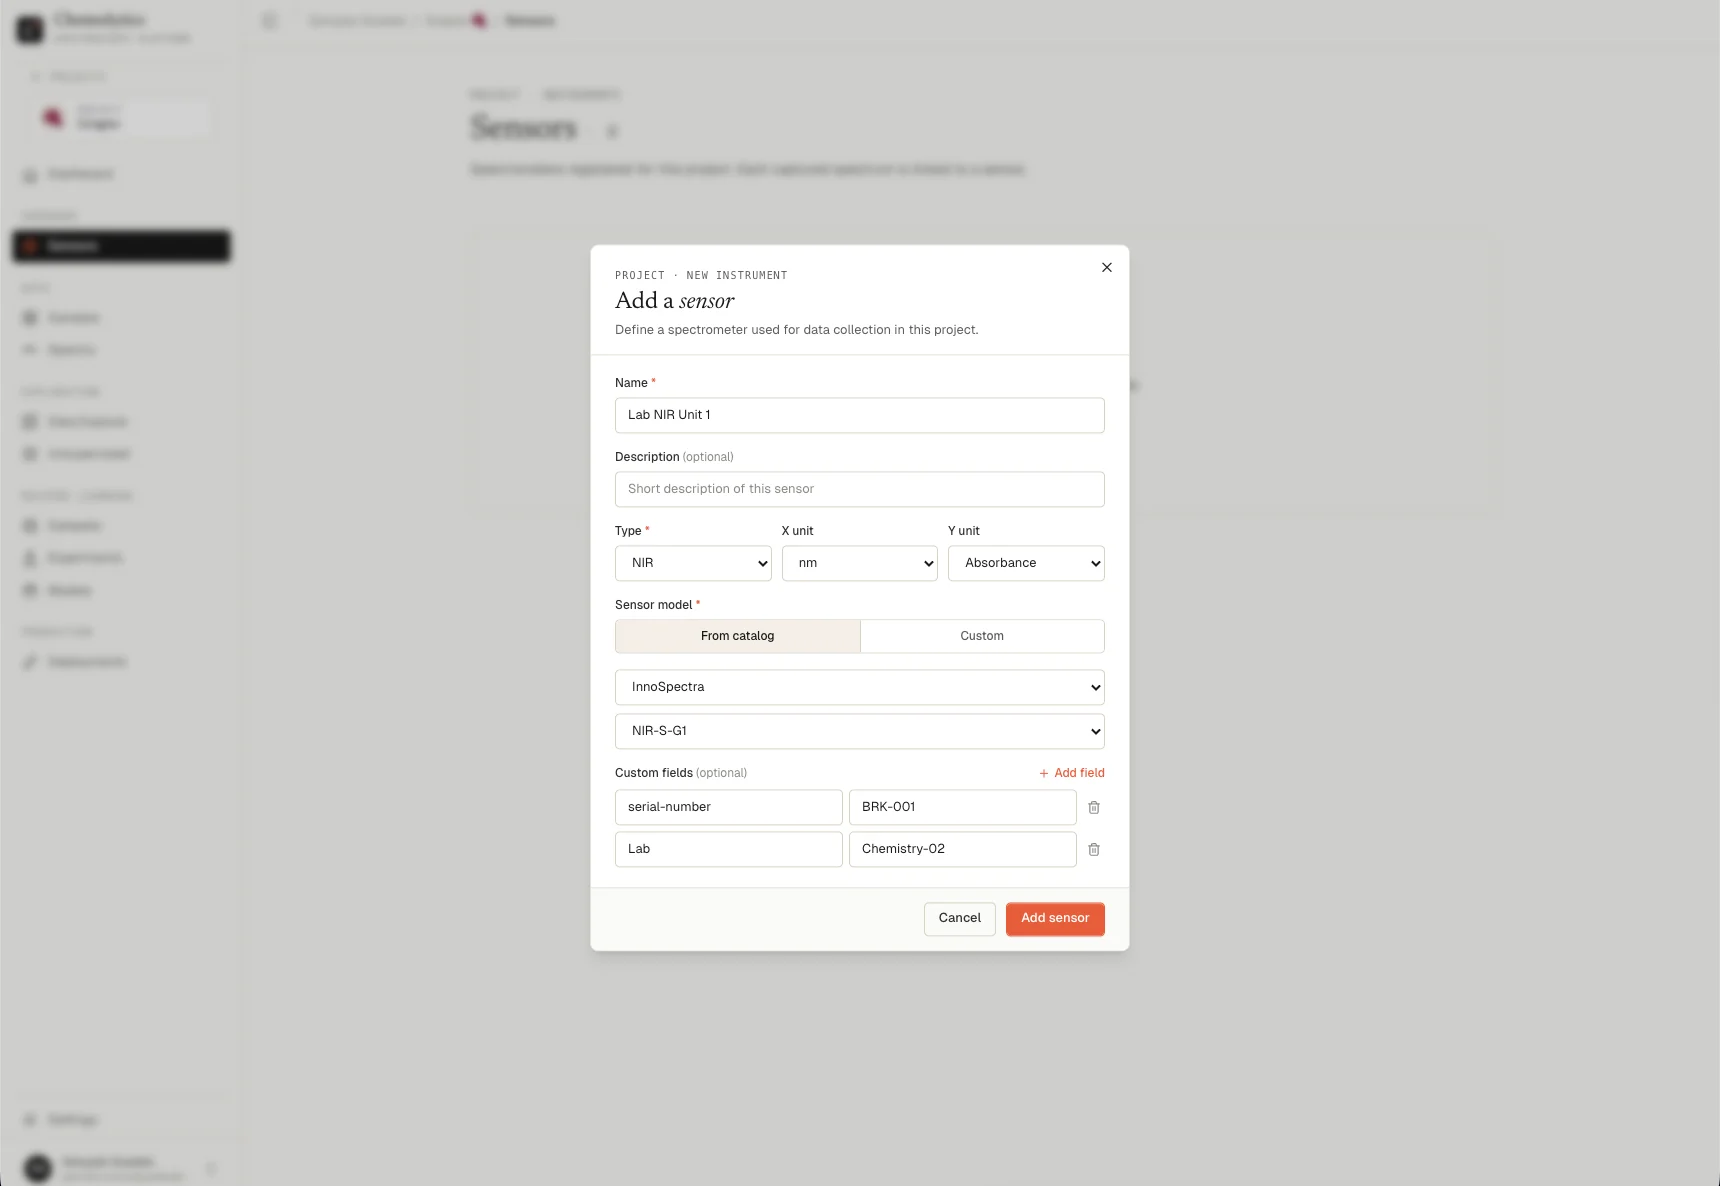
Task: Open the X unit dropdown showing nm
Action: pos(859,563)
